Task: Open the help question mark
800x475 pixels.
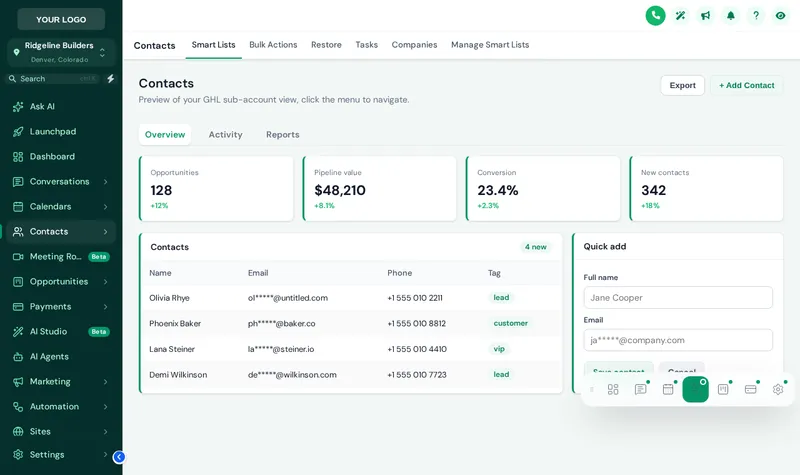Action: 756,16
